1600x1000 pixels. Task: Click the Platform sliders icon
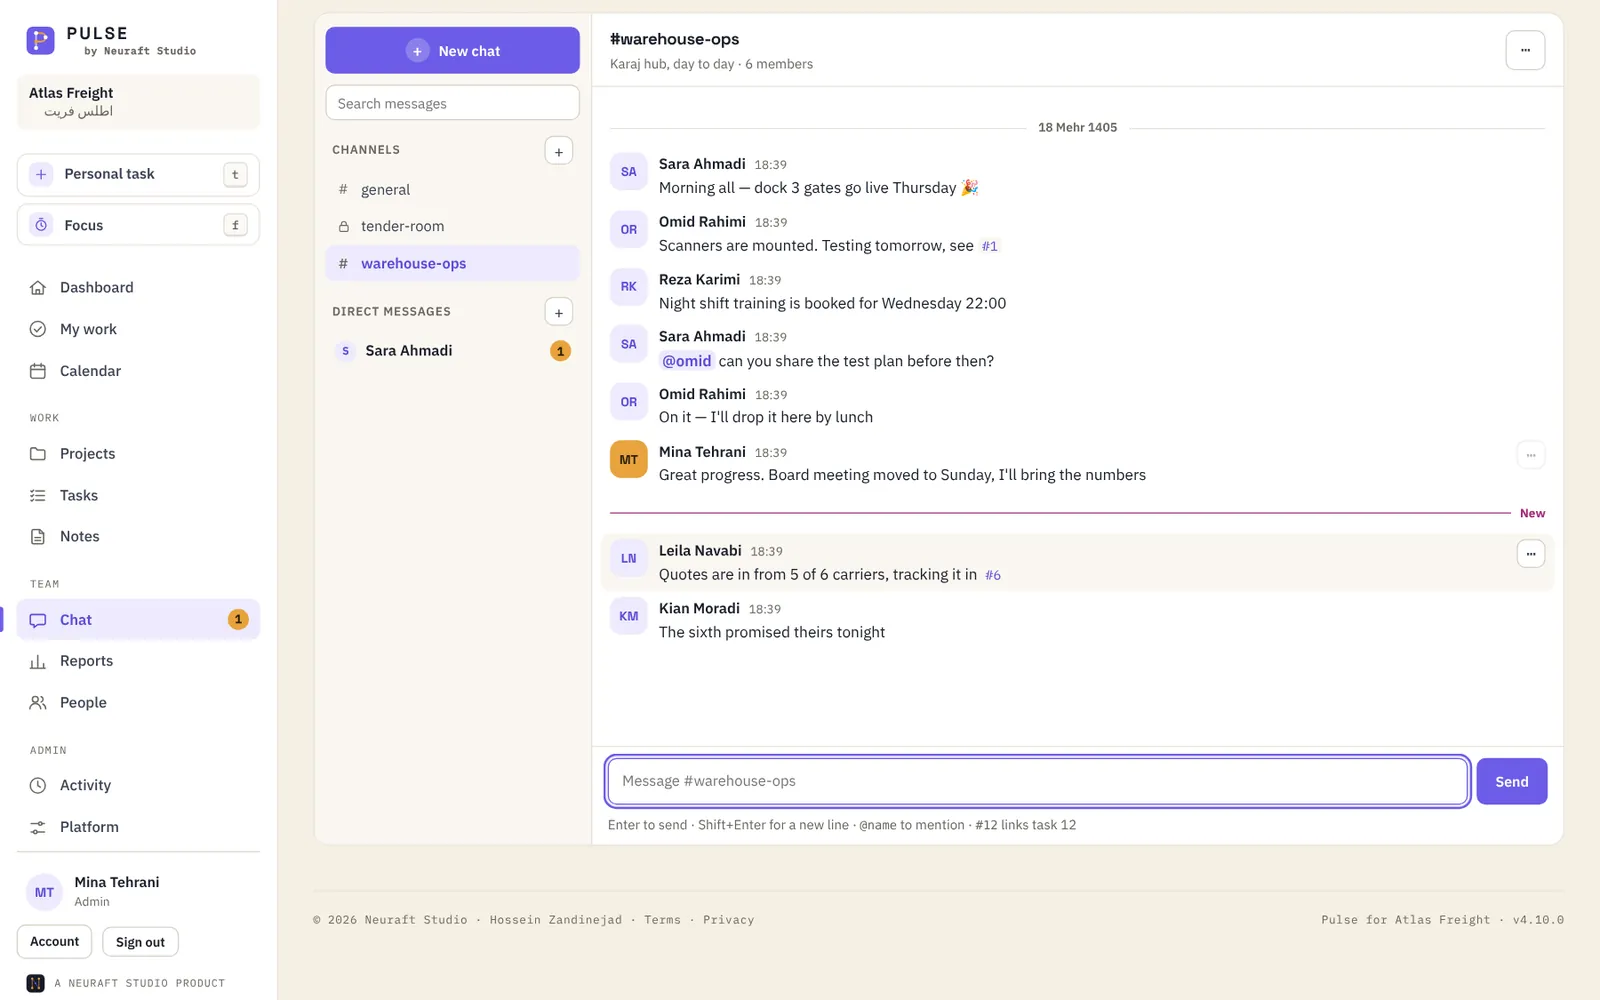tap(38, 827)
